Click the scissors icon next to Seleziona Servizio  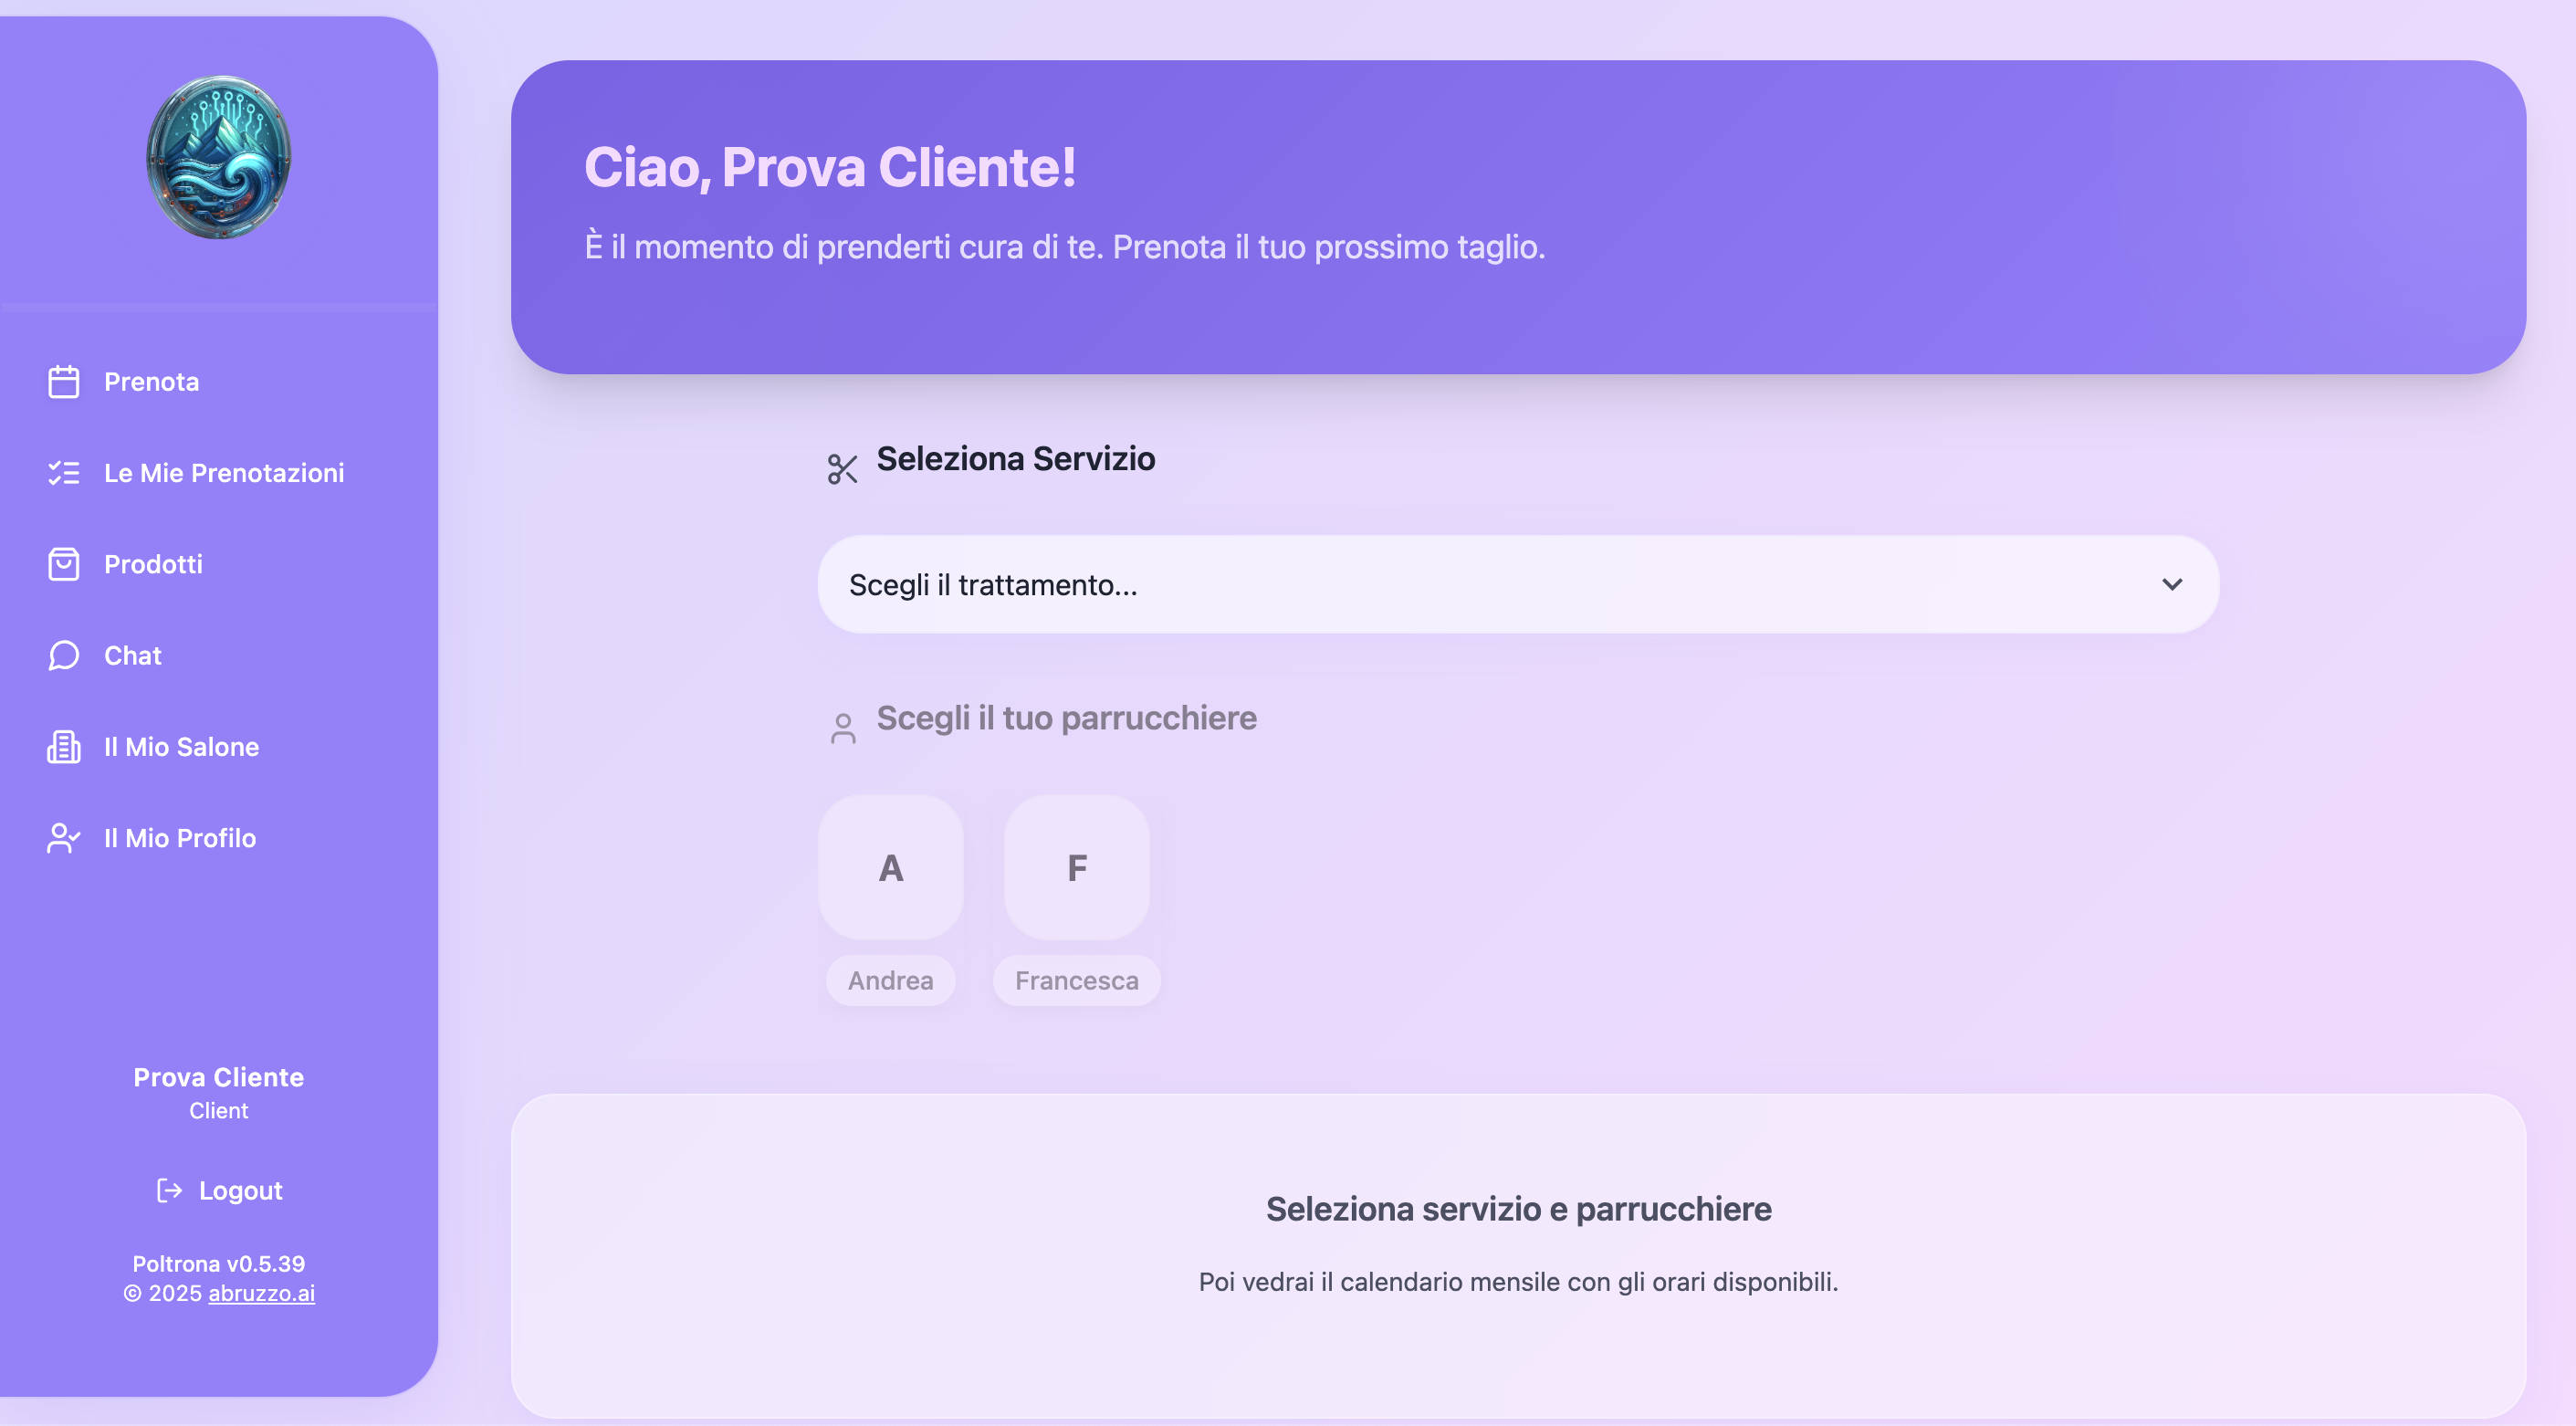pos(843,467)
